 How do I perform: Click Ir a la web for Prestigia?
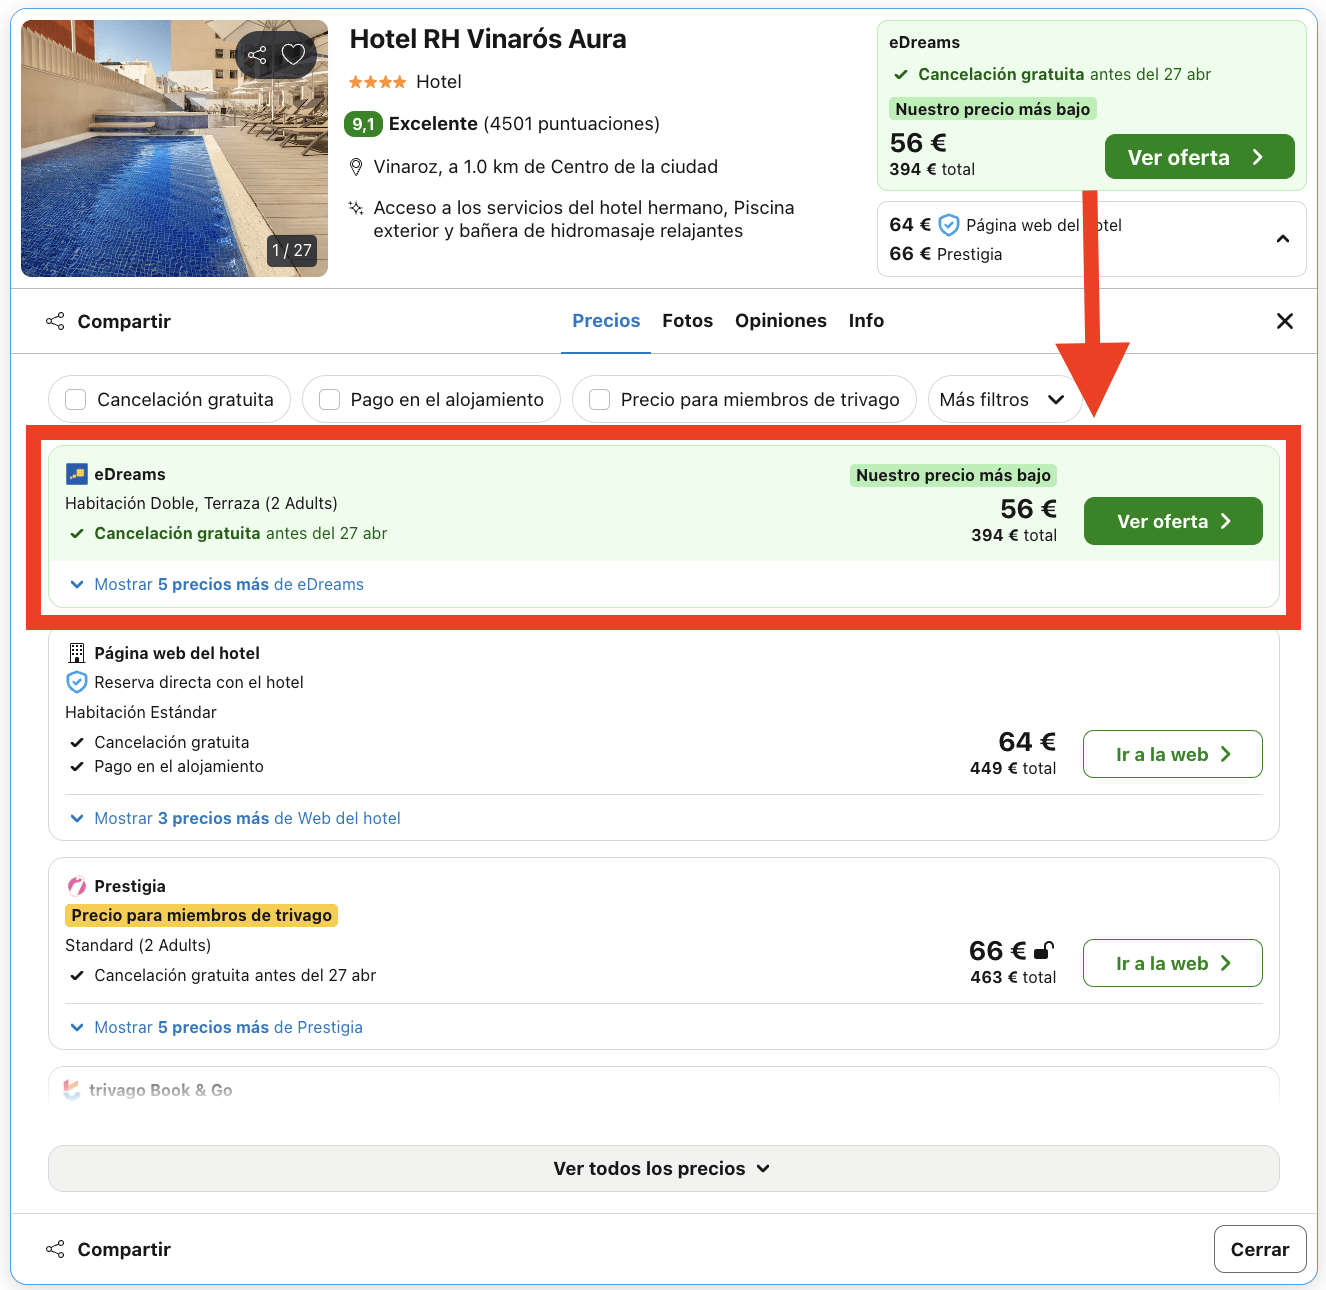point(1173,963)
